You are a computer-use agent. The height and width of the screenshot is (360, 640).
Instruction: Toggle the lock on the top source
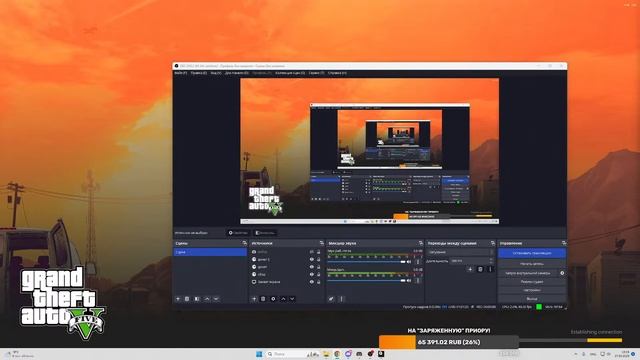[318, 252]
